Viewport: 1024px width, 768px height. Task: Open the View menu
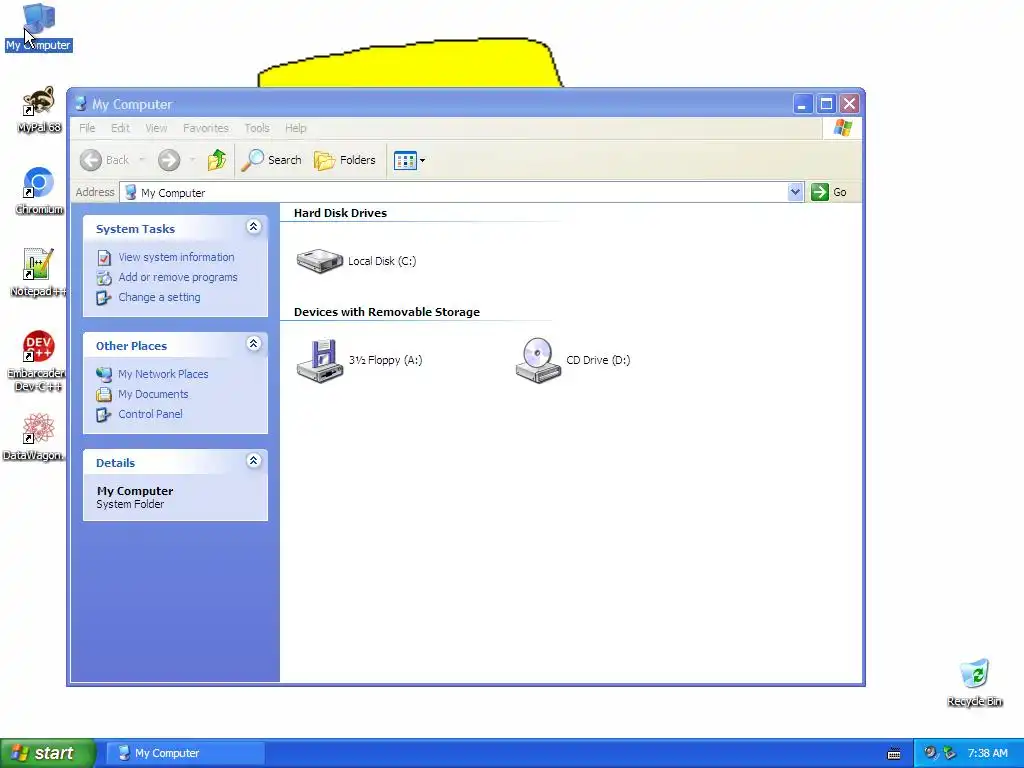point(156,128)
